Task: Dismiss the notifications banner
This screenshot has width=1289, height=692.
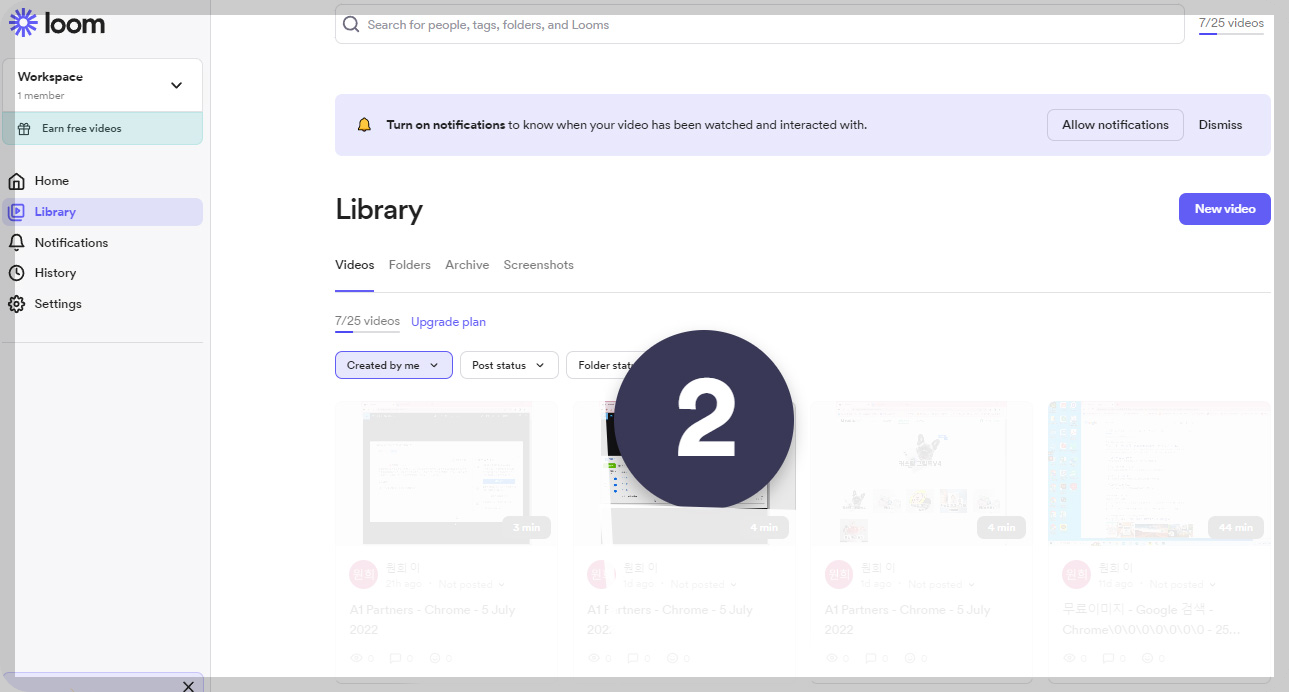Action: (x=1220, y=125)
